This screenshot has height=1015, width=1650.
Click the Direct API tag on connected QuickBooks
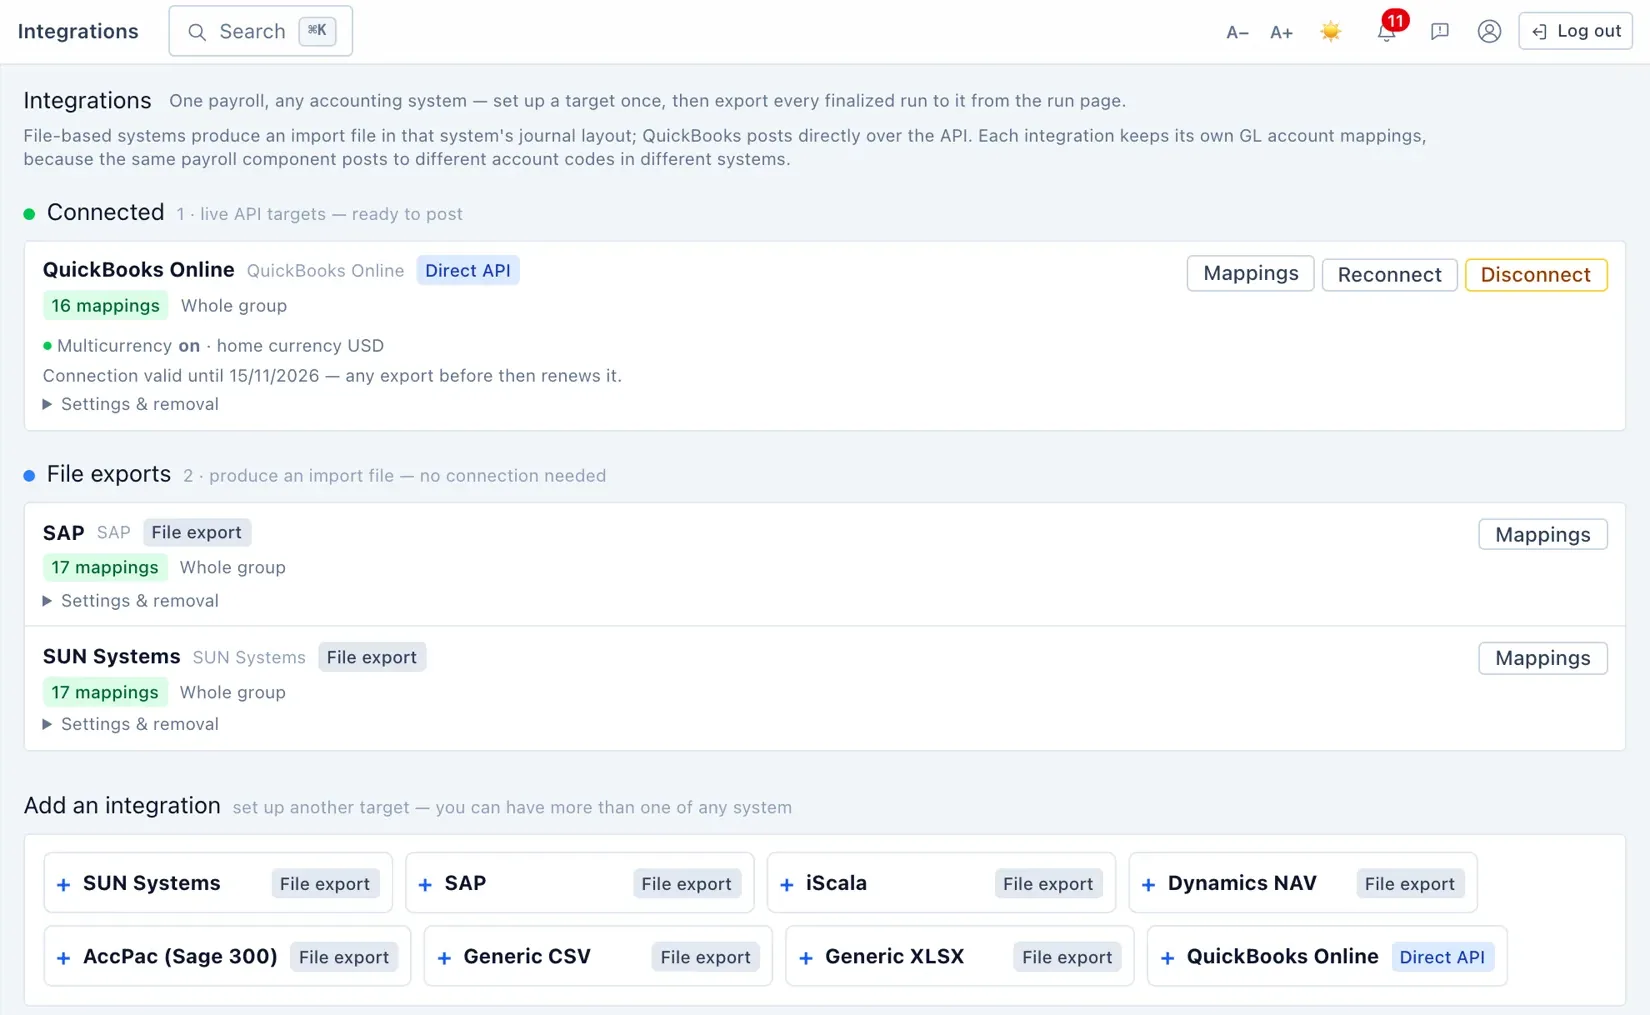click(468, 271)
